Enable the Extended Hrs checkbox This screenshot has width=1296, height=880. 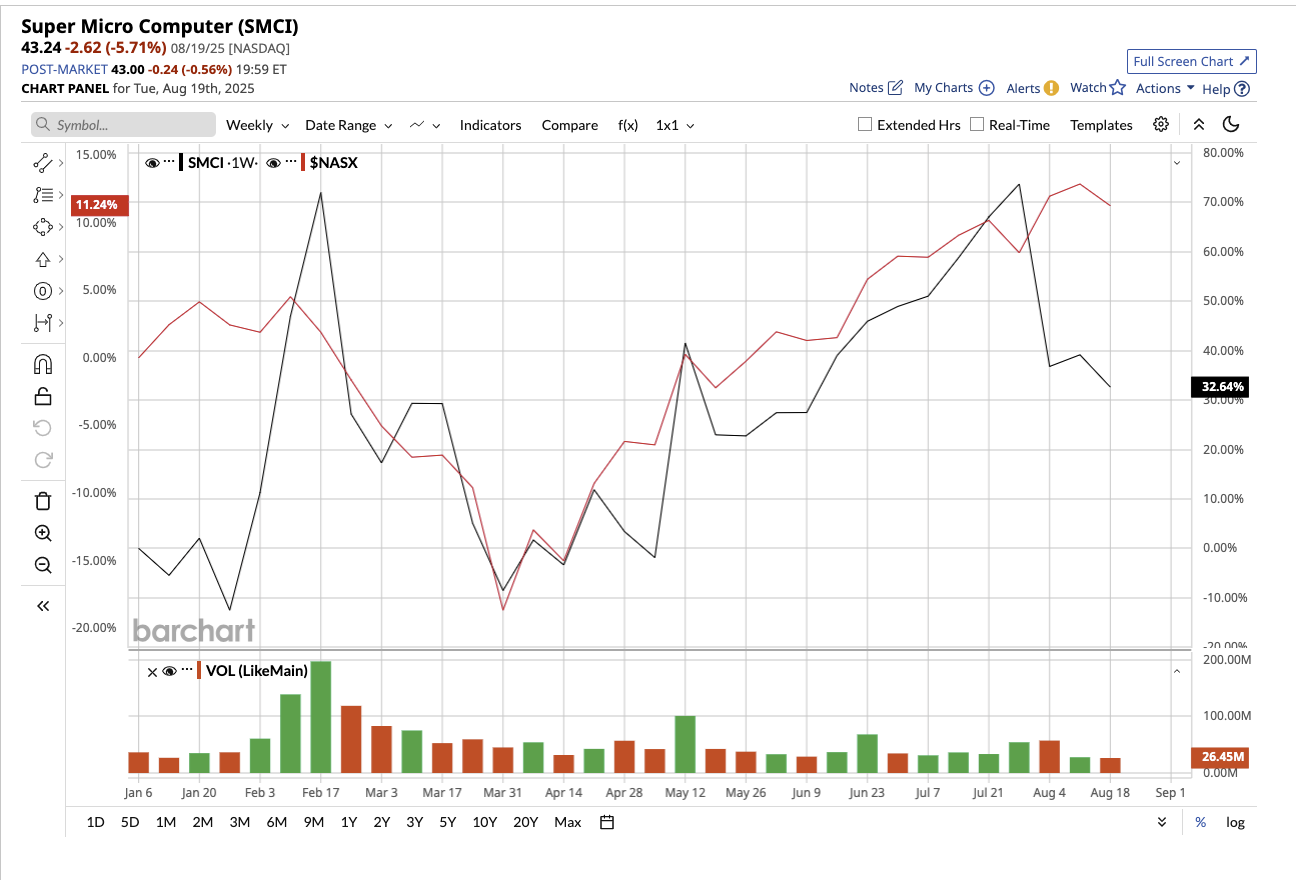click(x=865, y=125)
